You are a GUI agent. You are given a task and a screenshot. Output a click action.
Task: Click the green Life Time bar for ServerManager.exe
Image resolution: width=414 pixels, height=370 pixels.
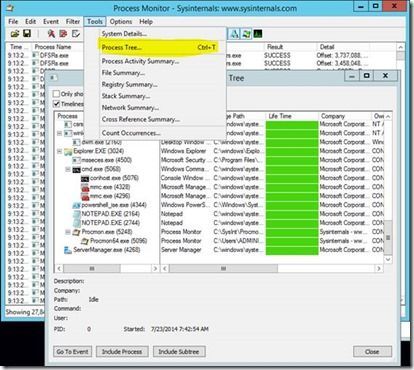point(292,250)
